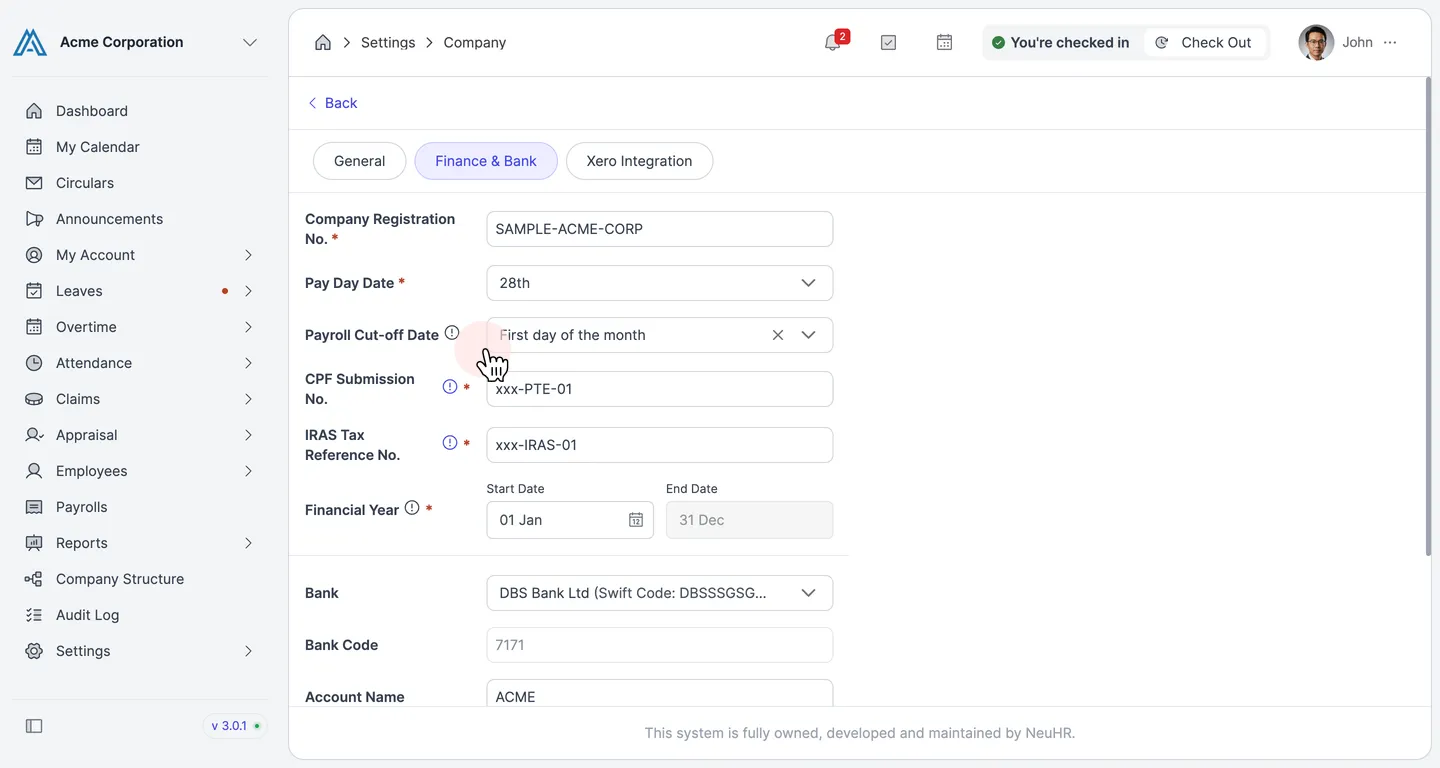Go to home via breadcrumb house icon
This screenshot has height=768, width=1440.
[x=322, y=43]
